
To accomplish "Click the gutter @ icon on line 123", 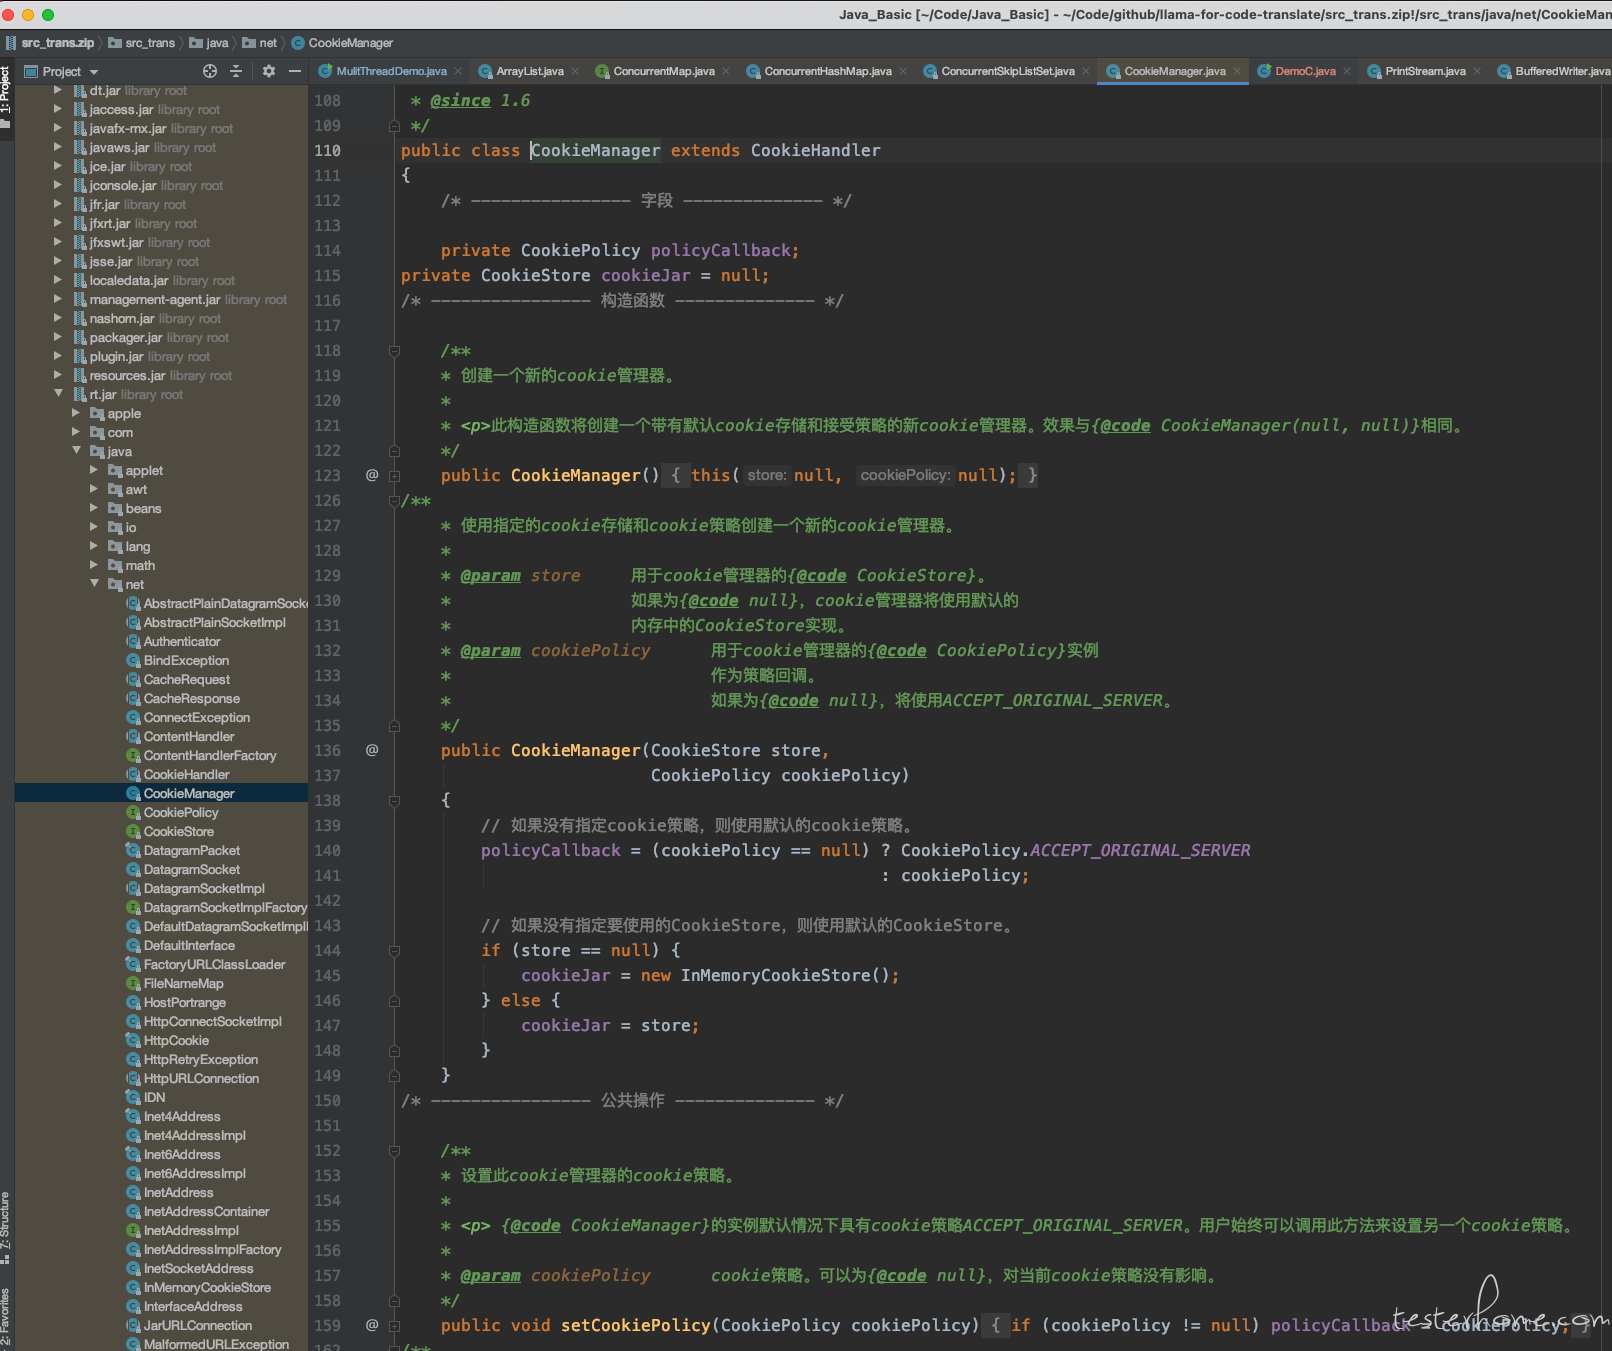I will [x=372, y=475].
